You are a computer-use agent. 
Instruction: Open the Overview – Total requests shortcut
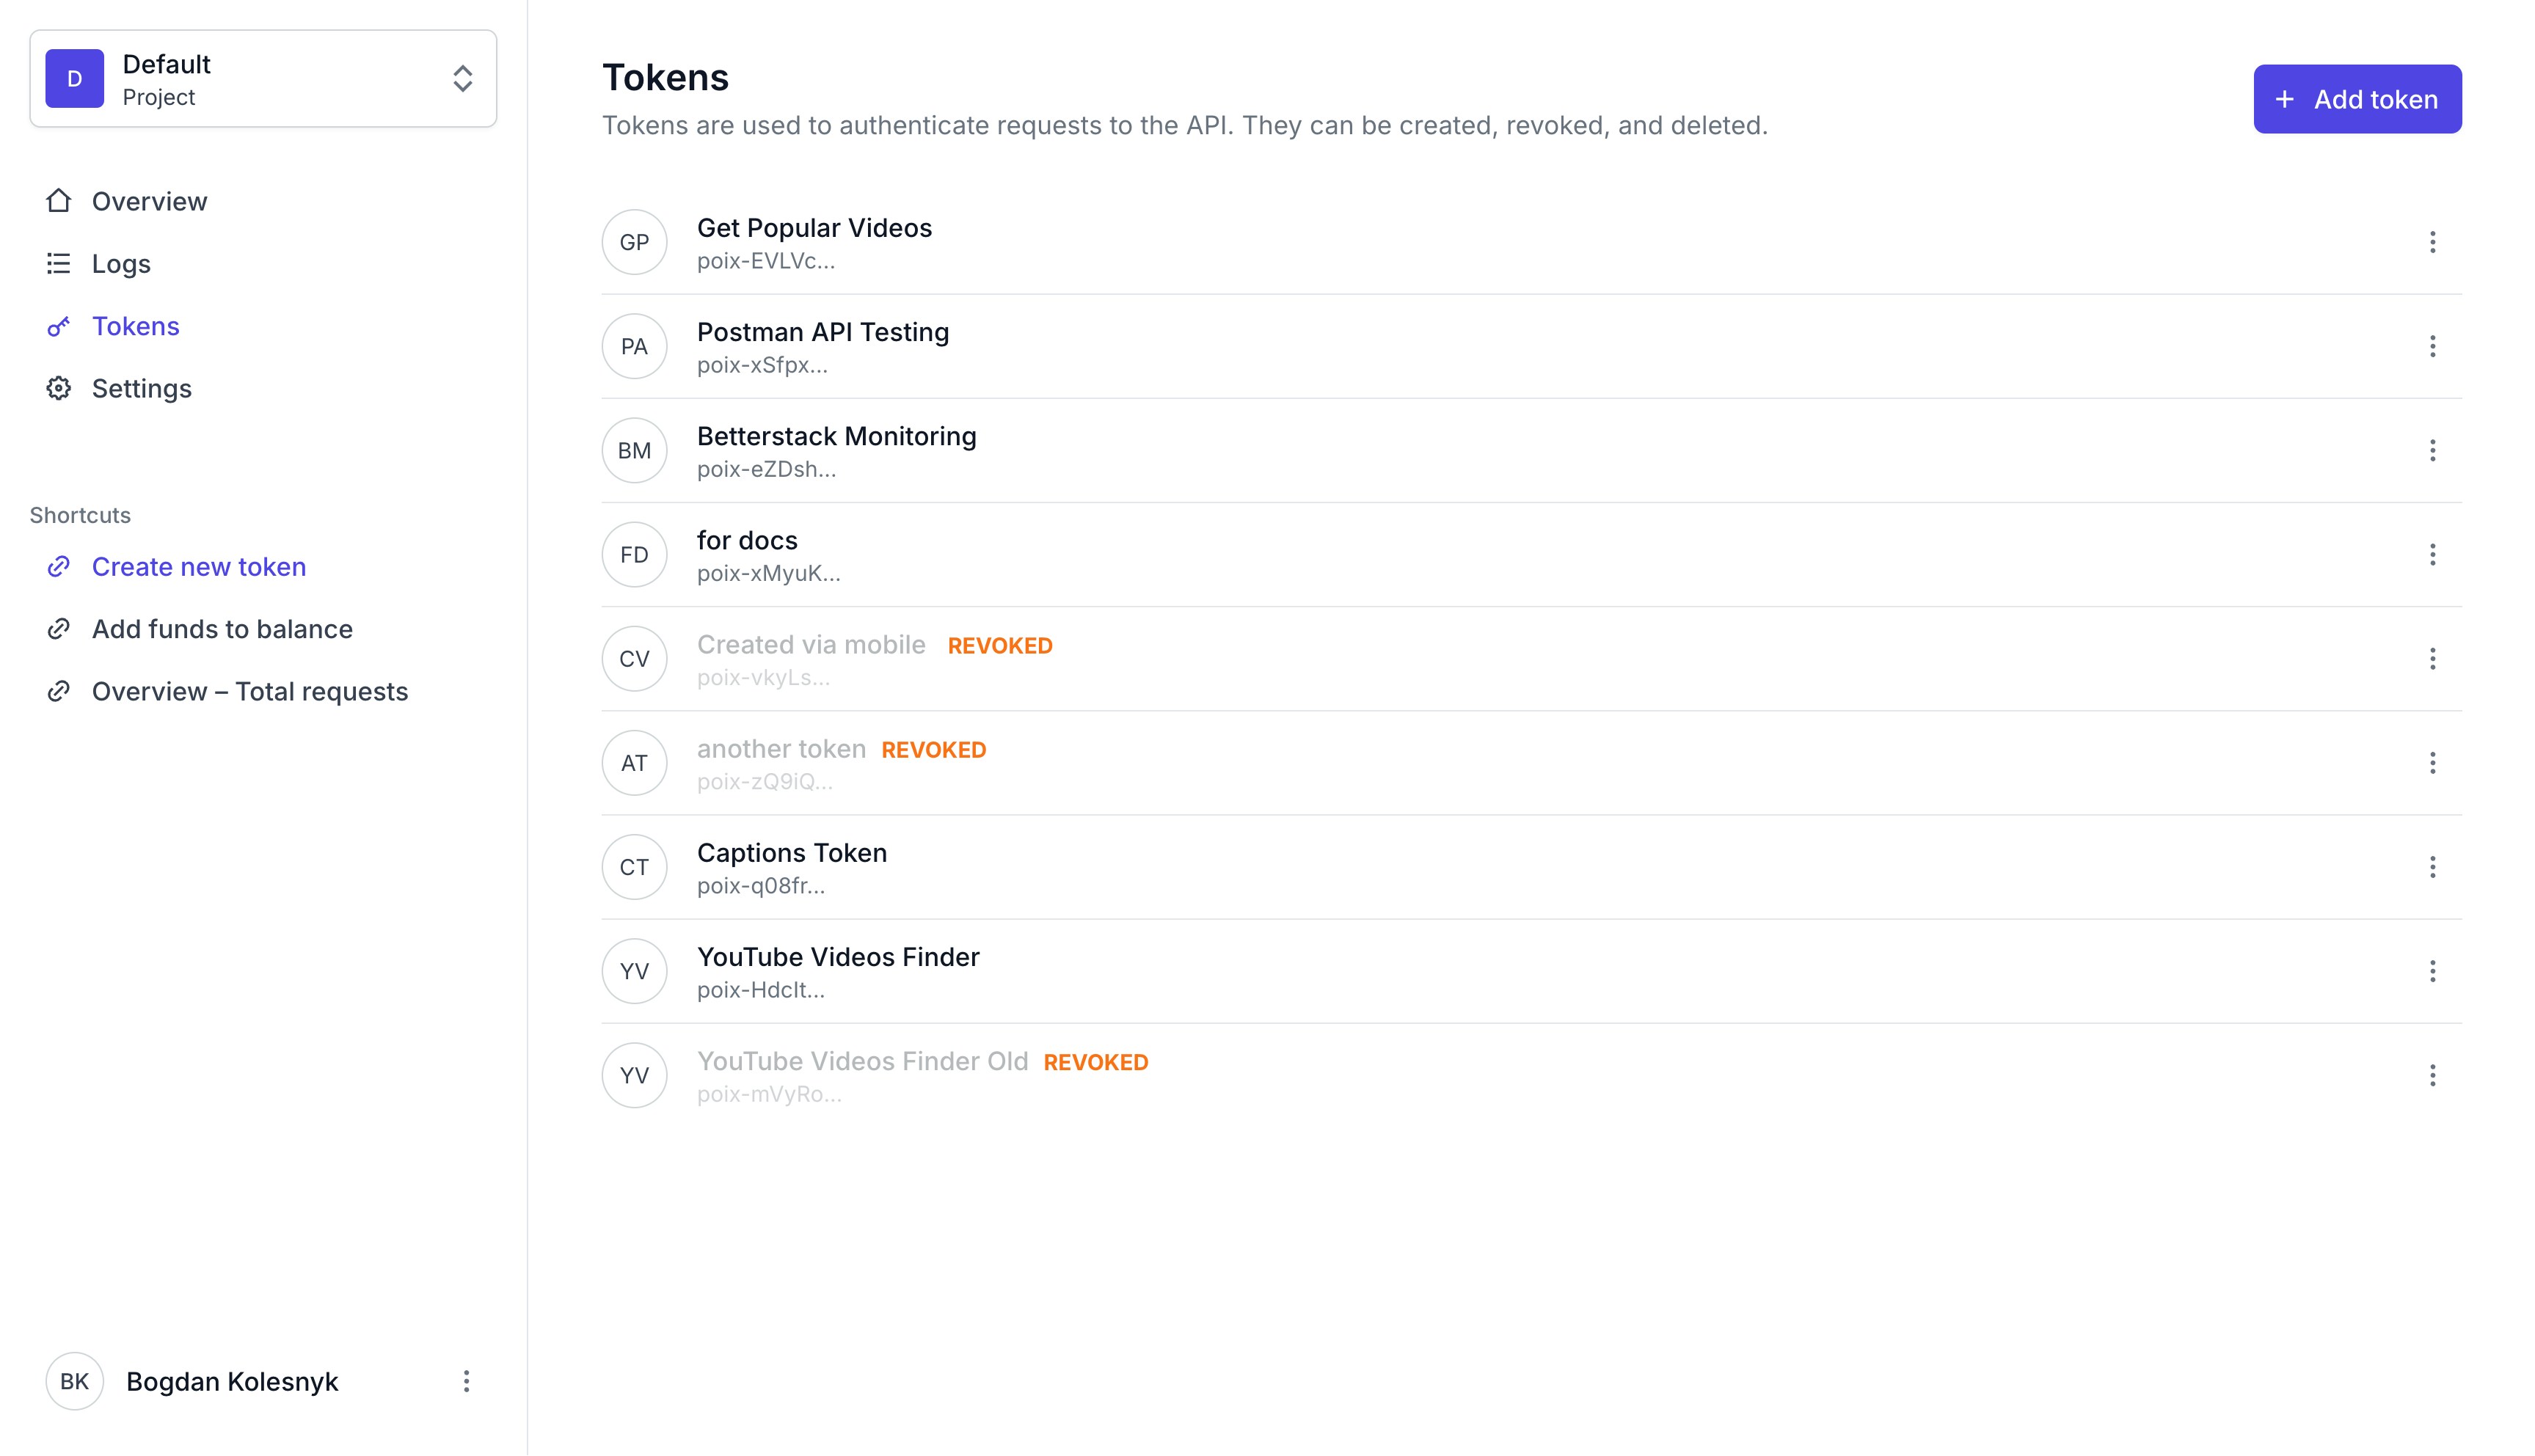[249, 691]
